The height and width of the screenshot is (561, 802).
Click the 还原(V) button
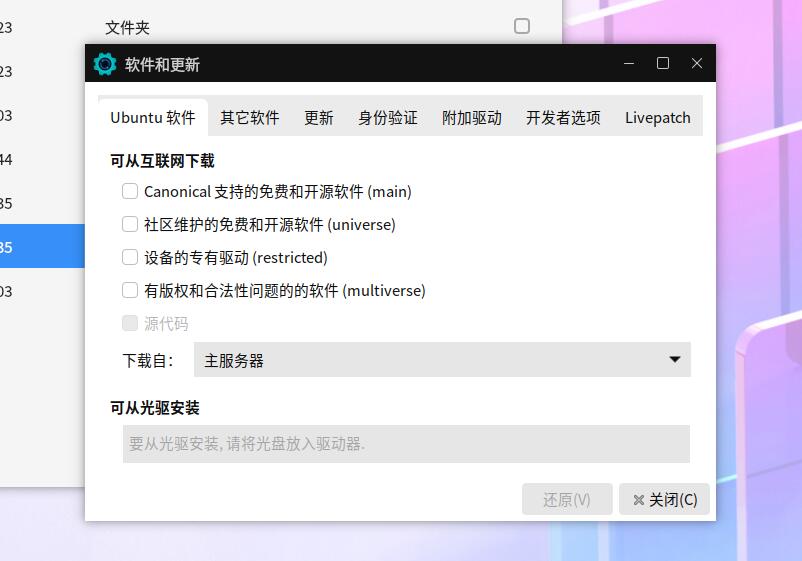[567, 499]
